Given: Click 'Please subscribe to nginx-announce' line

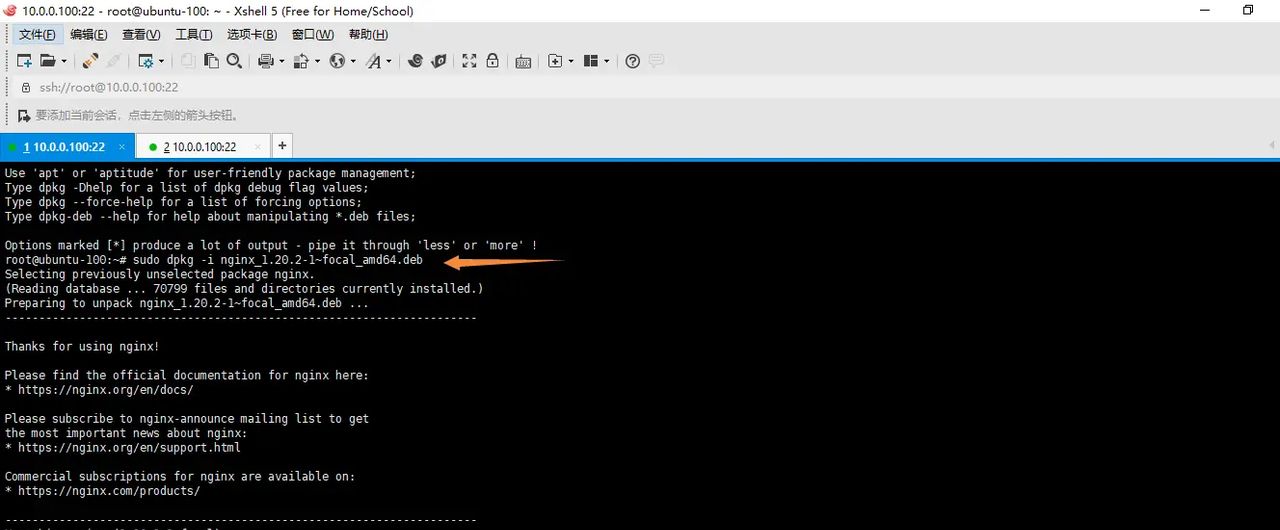Looking at the screenshot, I should tap(187, 419).
